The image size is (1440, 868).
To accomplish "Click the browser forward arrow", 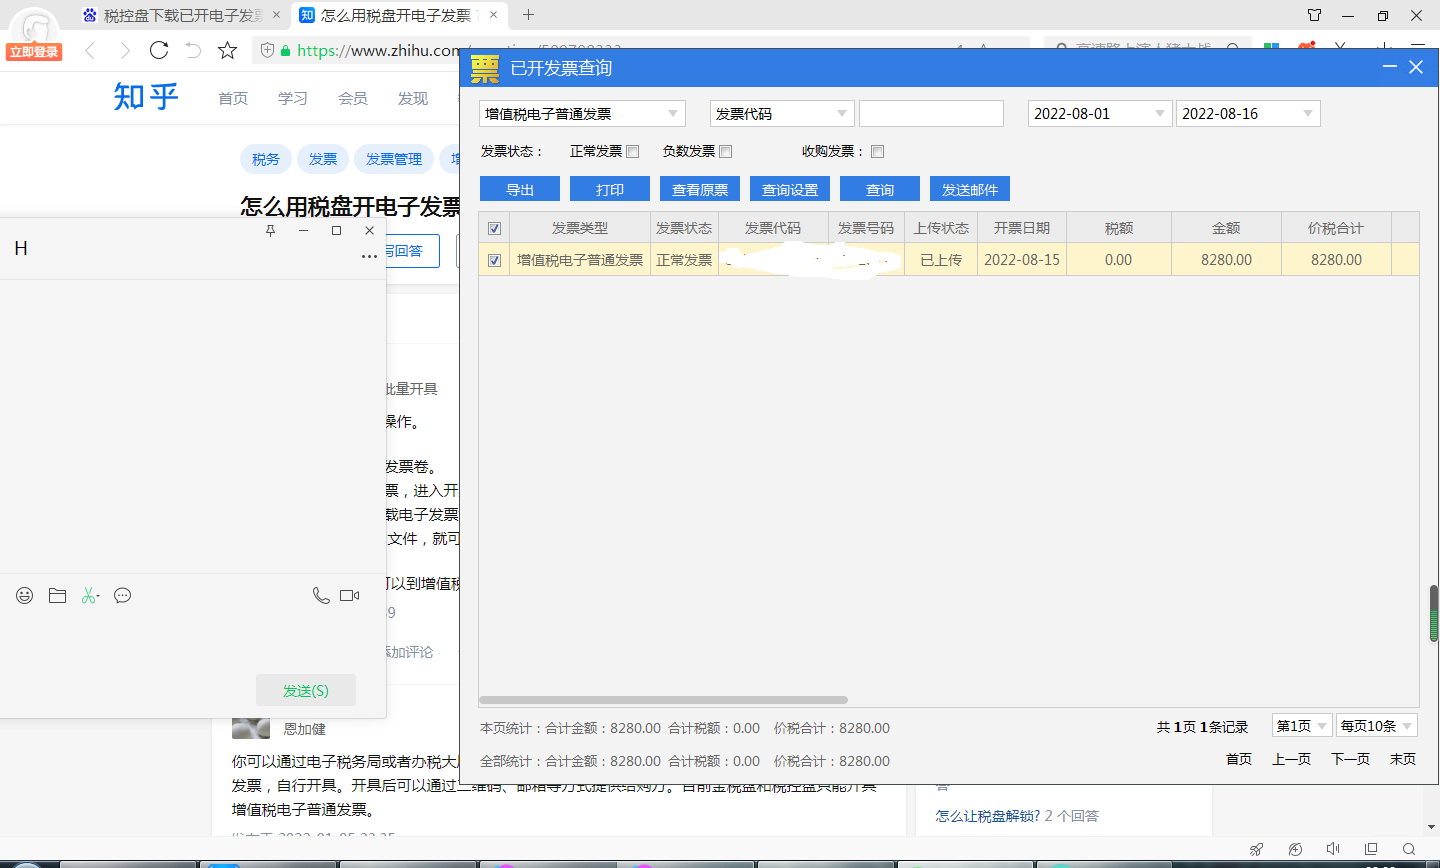I will [x=125, y=51].
